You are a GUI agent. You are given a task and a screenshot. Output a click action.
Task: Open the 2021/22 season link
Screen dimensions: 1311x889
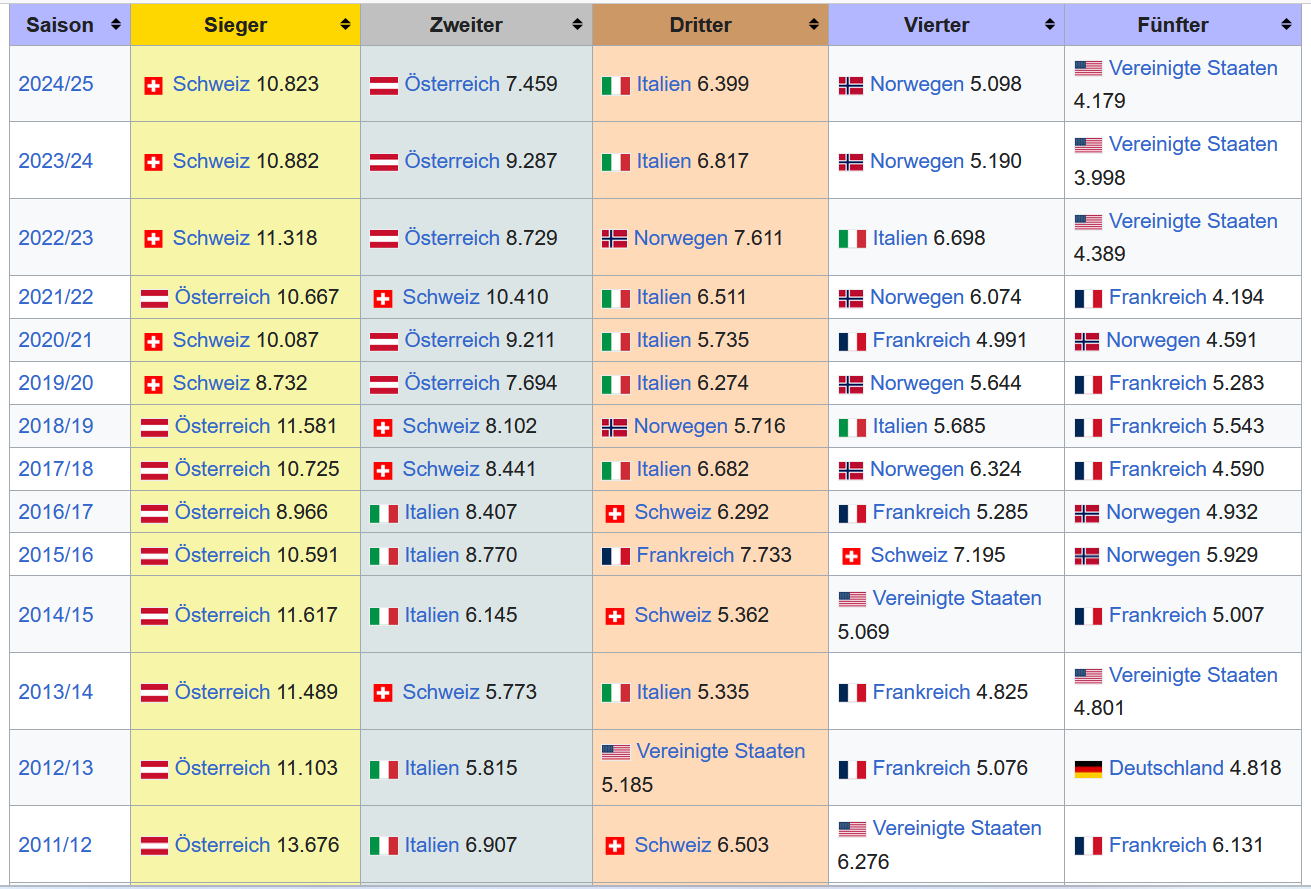tap(56, 297)
